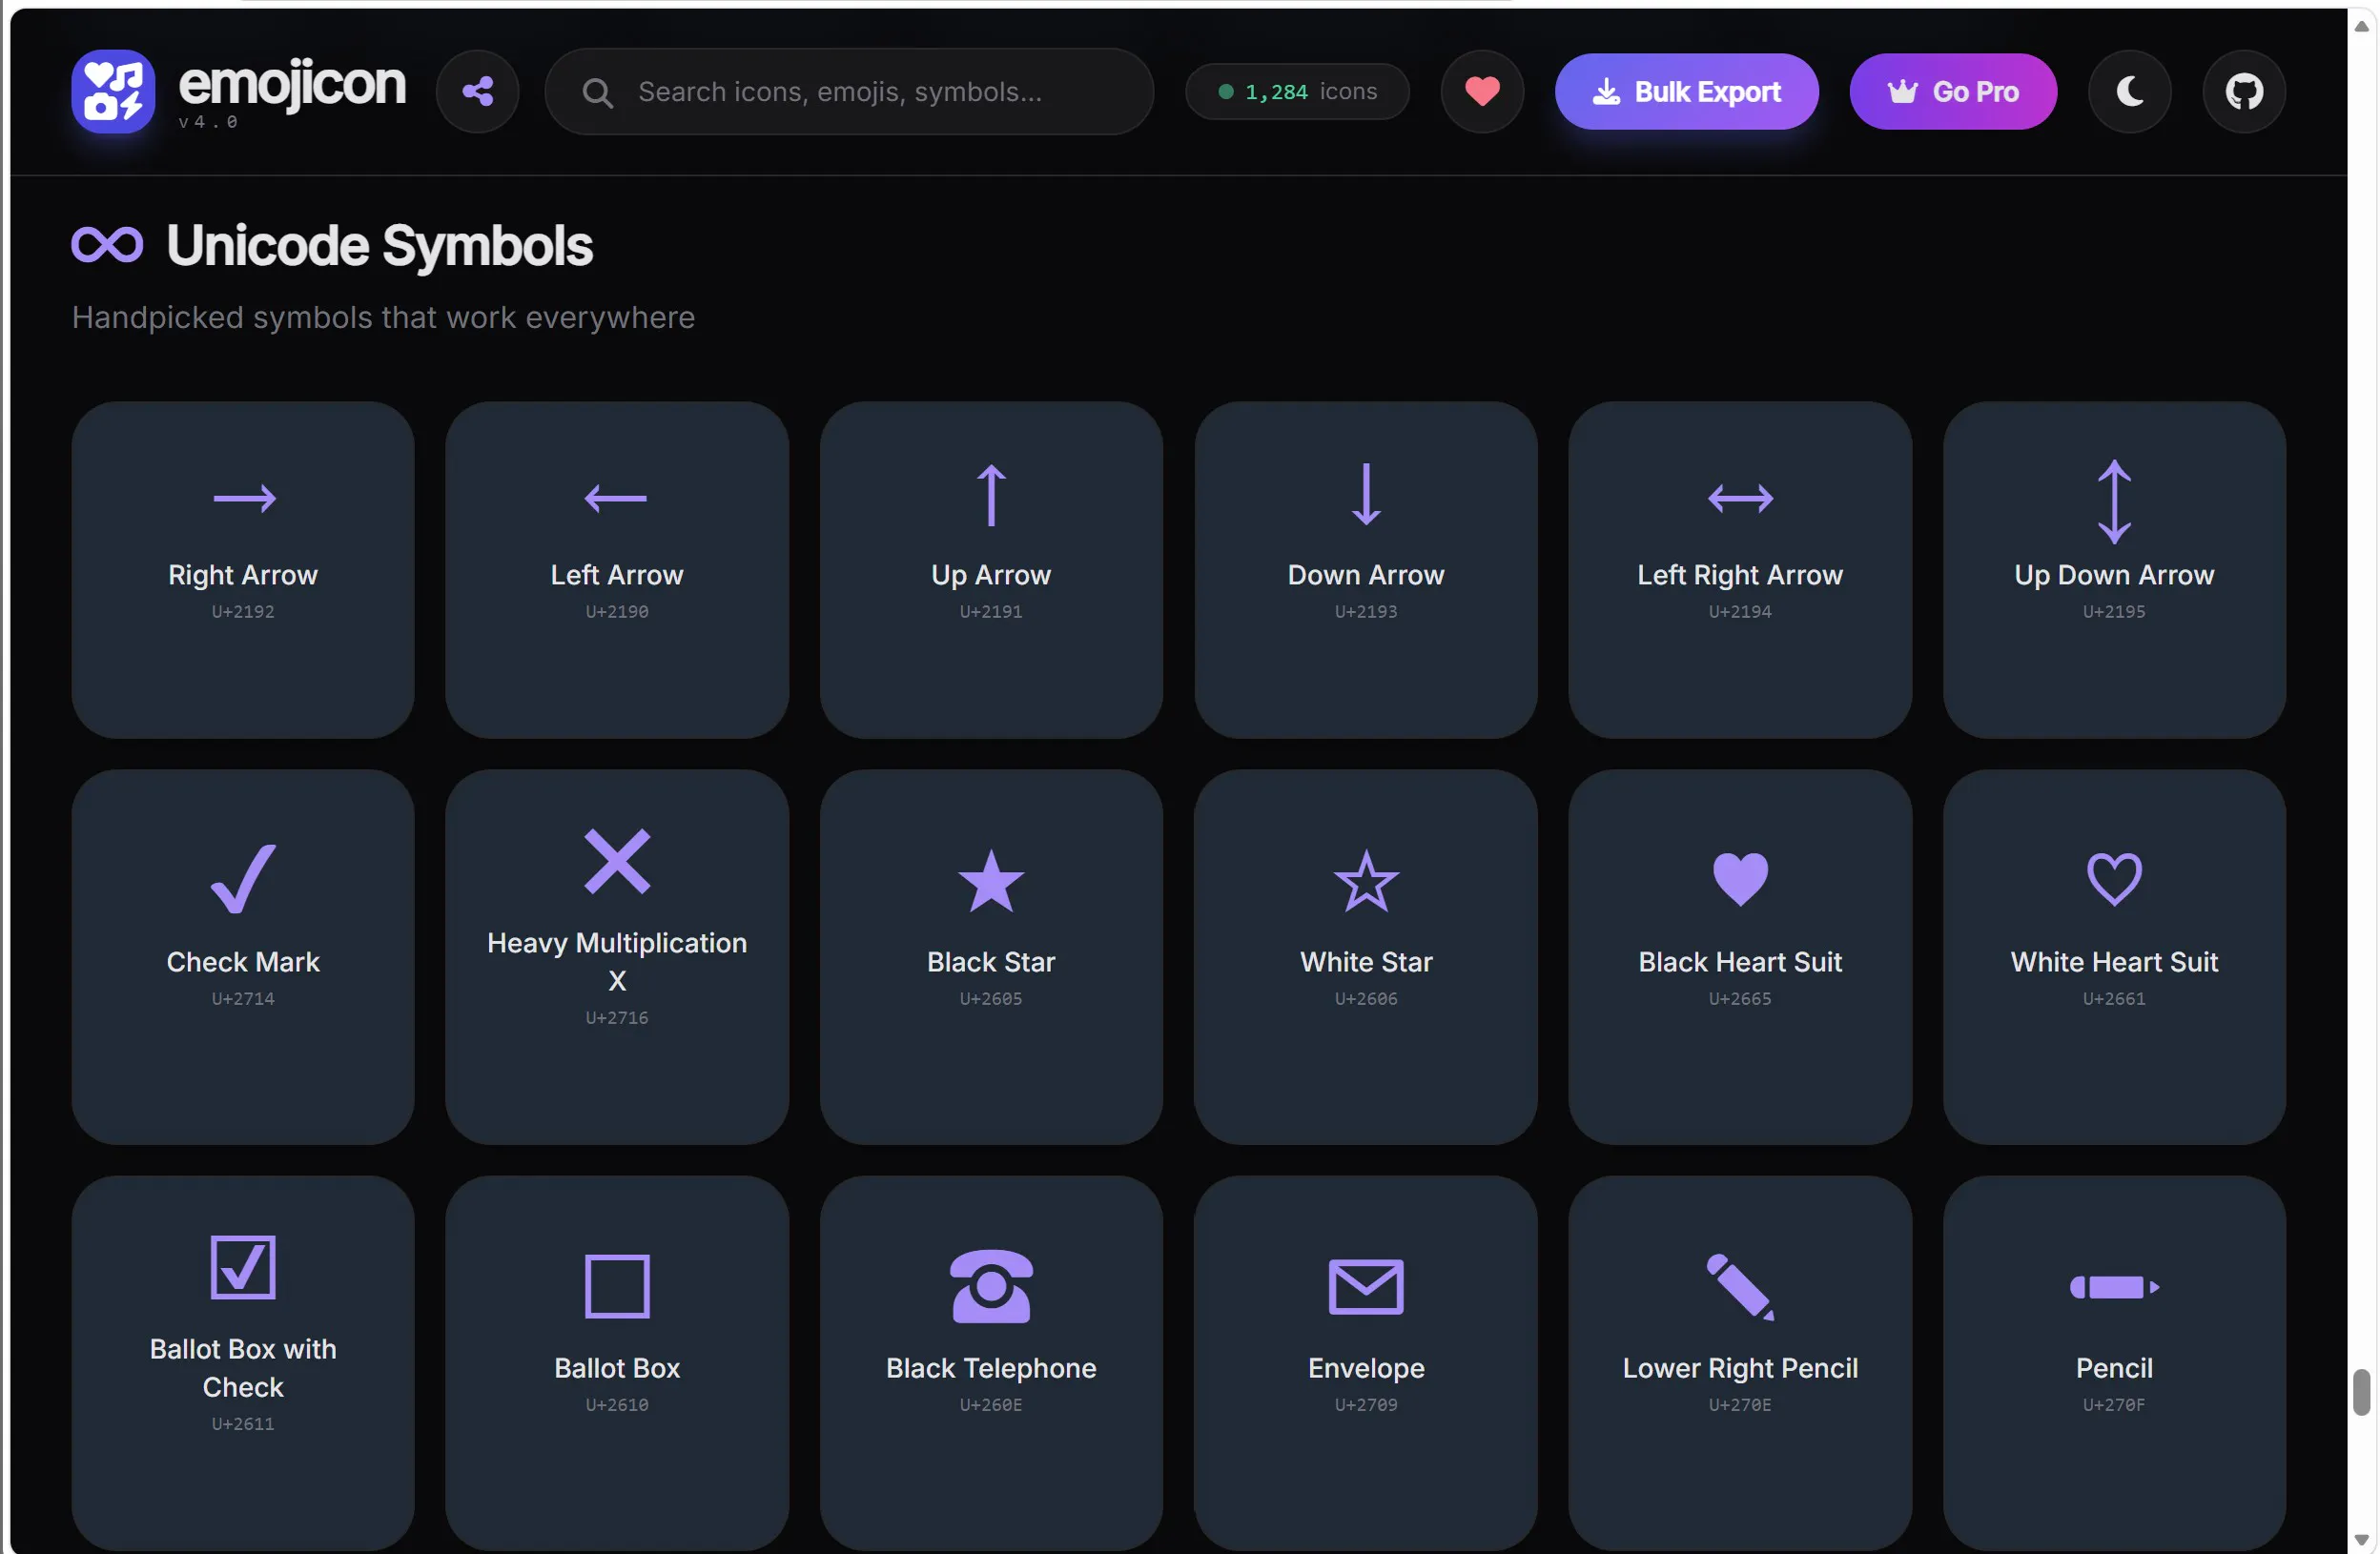Screen dimensions: 2380x1554
Task: Click the Bulk Export button
Action: 1686,91
